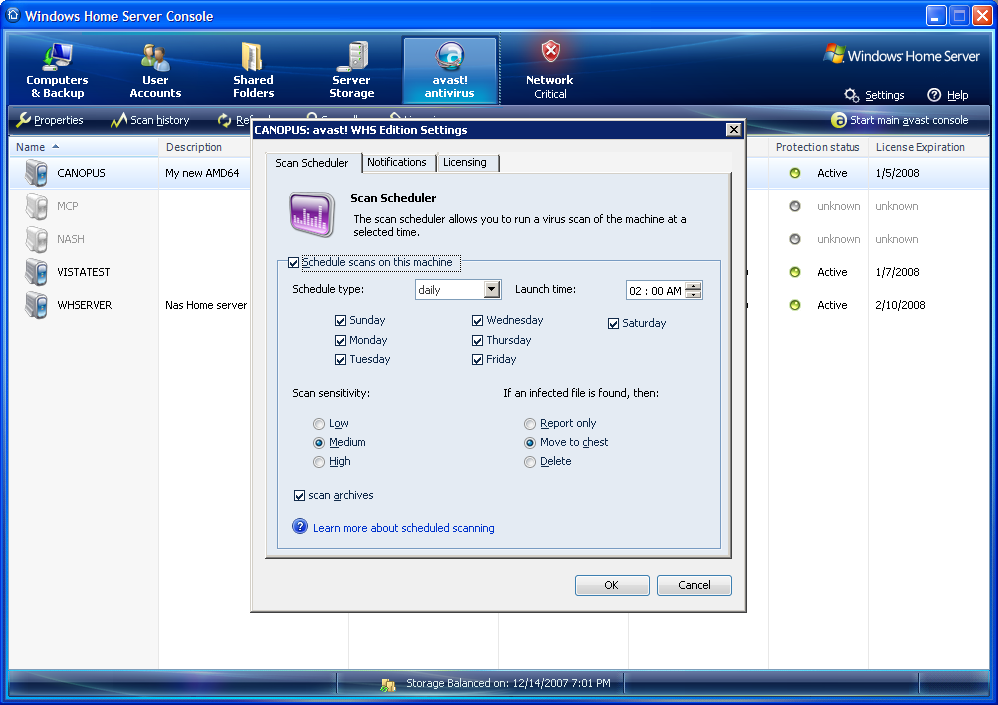This screenshot has height=705, width=998.
Task: Choose Delete for infected files
Action: click(x=530, y=462)
